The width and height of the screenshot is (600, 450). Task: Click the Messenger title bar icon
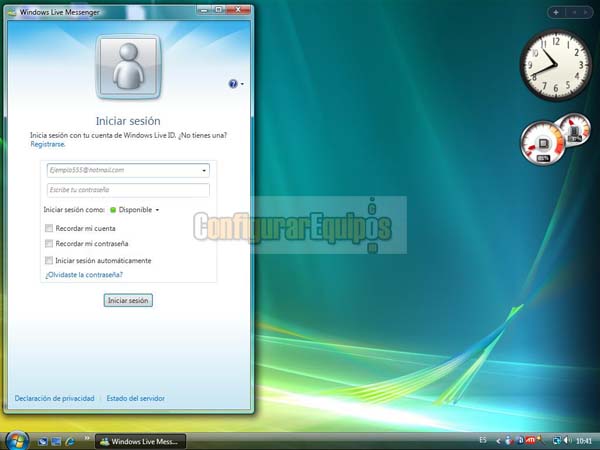(12, 12)
